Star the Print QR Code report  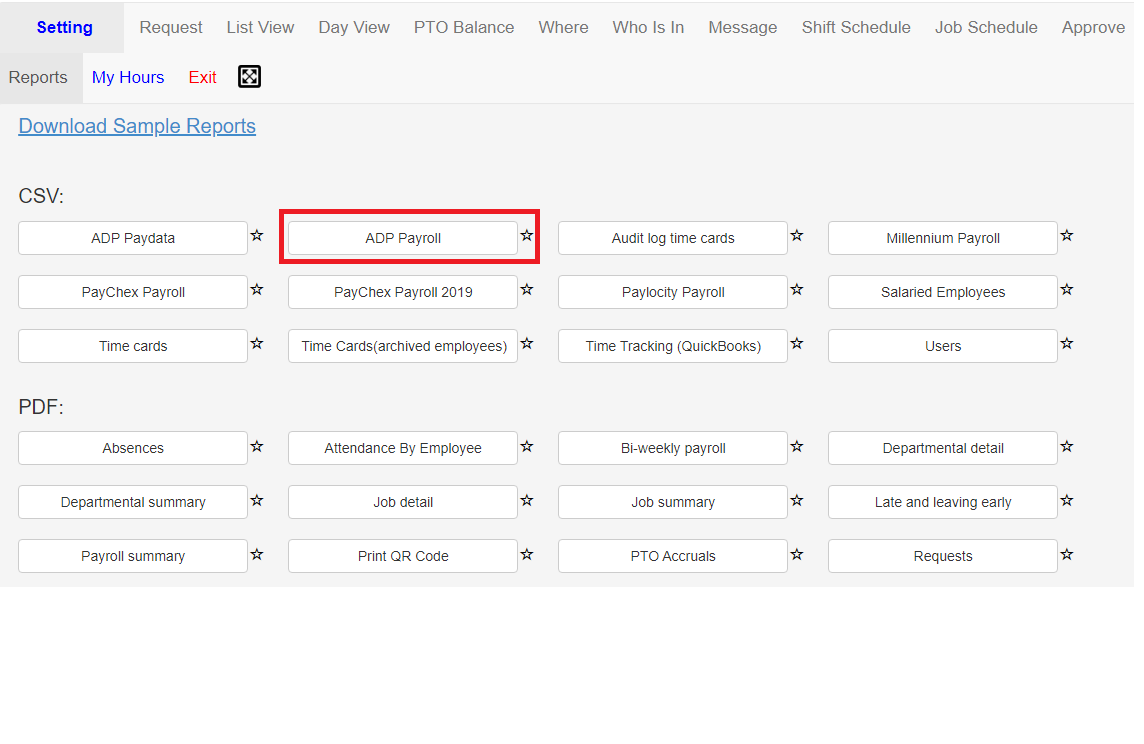527,554
